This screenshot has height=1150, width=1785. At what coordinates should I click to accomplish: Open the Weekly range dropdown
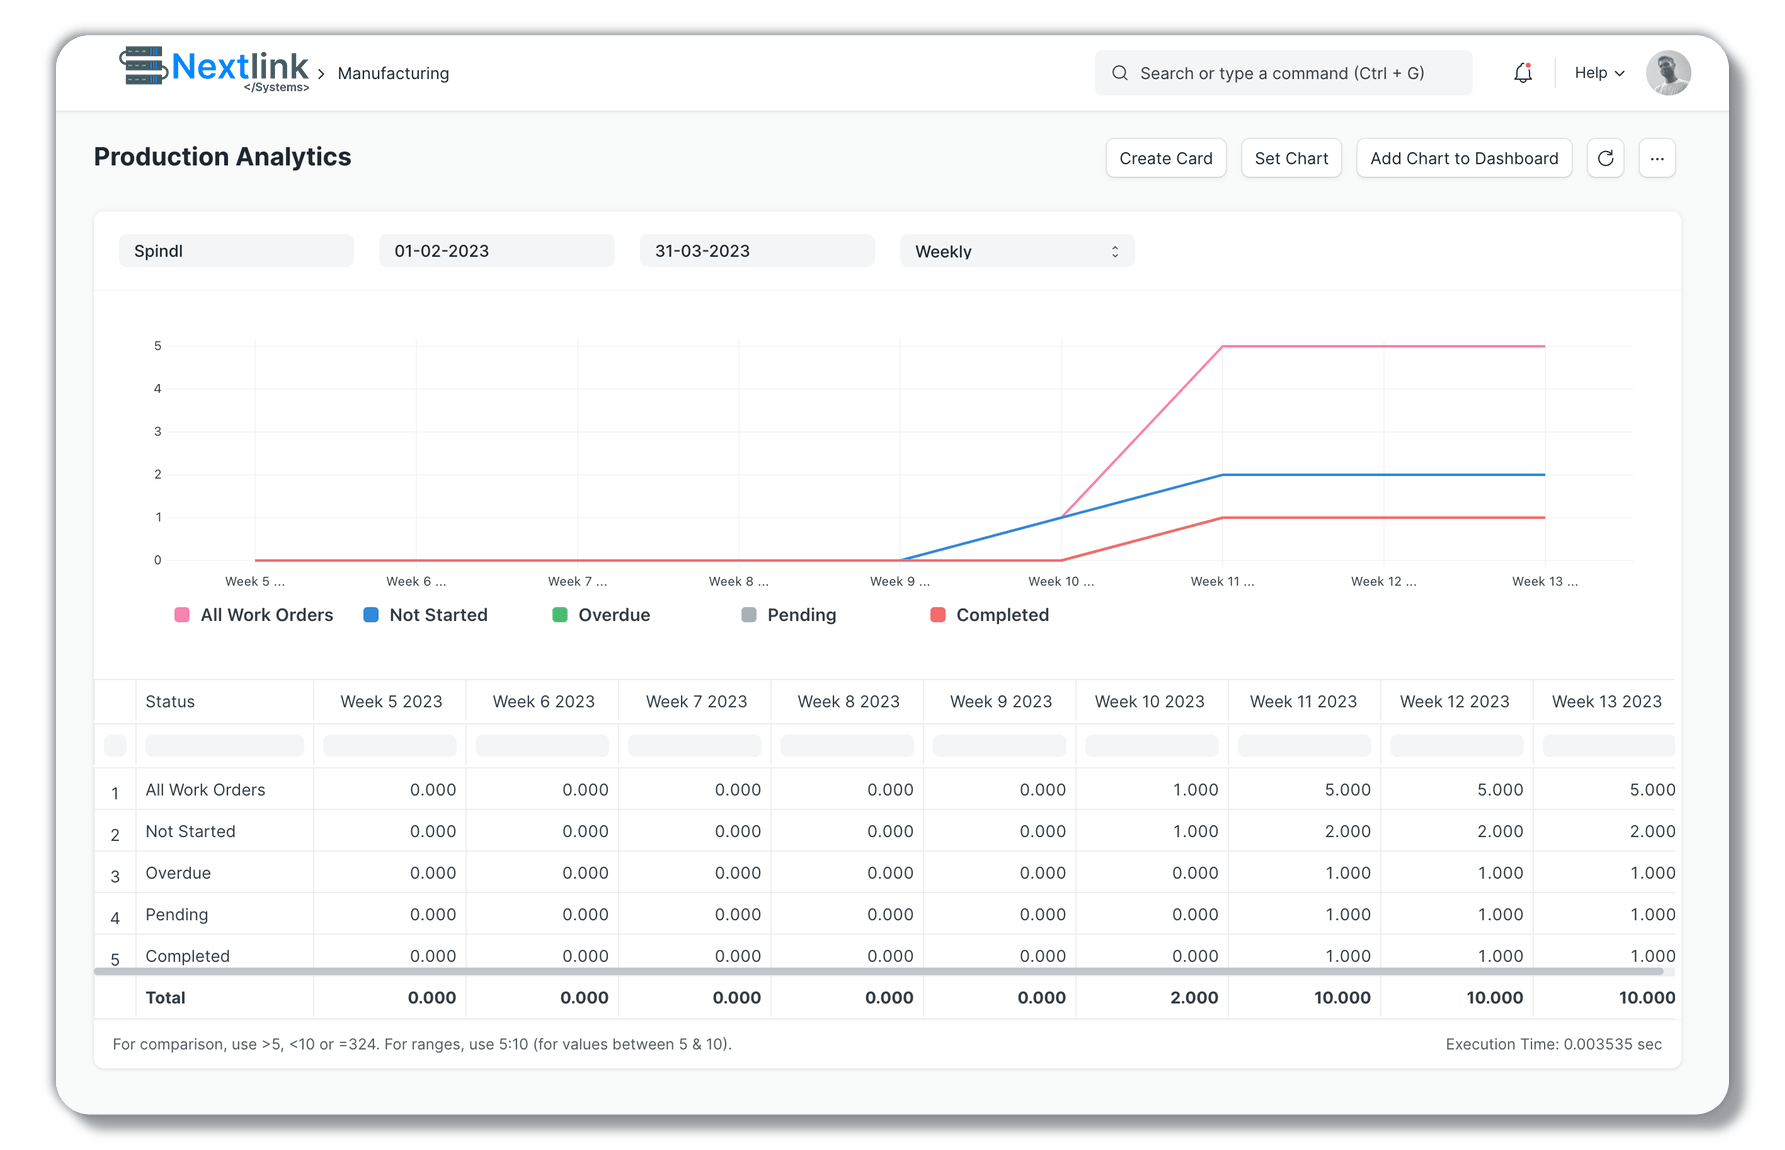point(1017,251)
